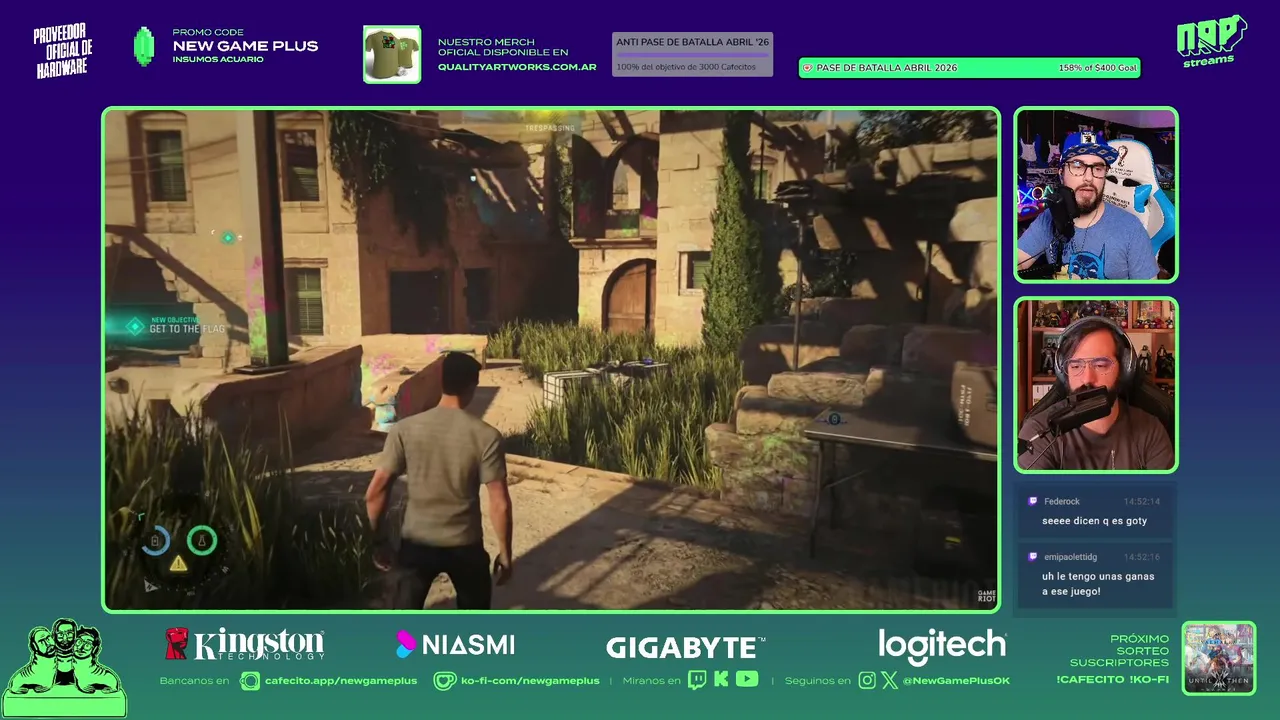This screenshot has width=1280, height=720.
Task: Click the three green heads mascot logo
Action: (64, 668)
